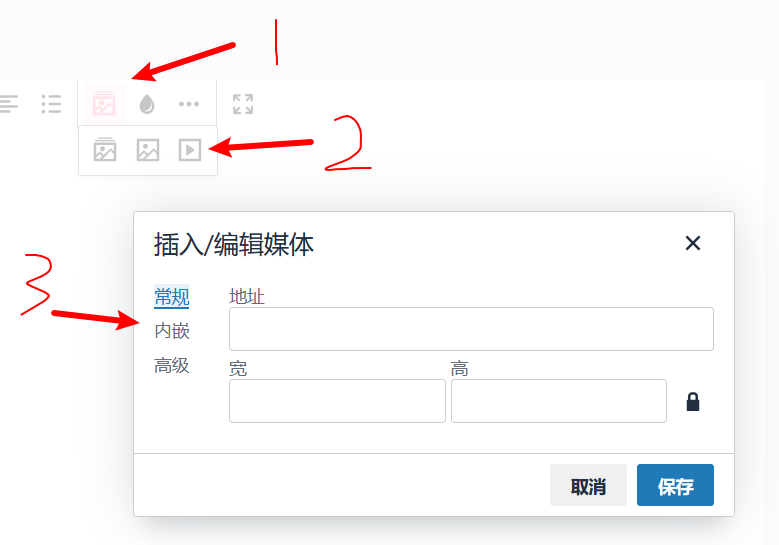
Task: Click the blue 保存 save button
Action: click(675, 485)
